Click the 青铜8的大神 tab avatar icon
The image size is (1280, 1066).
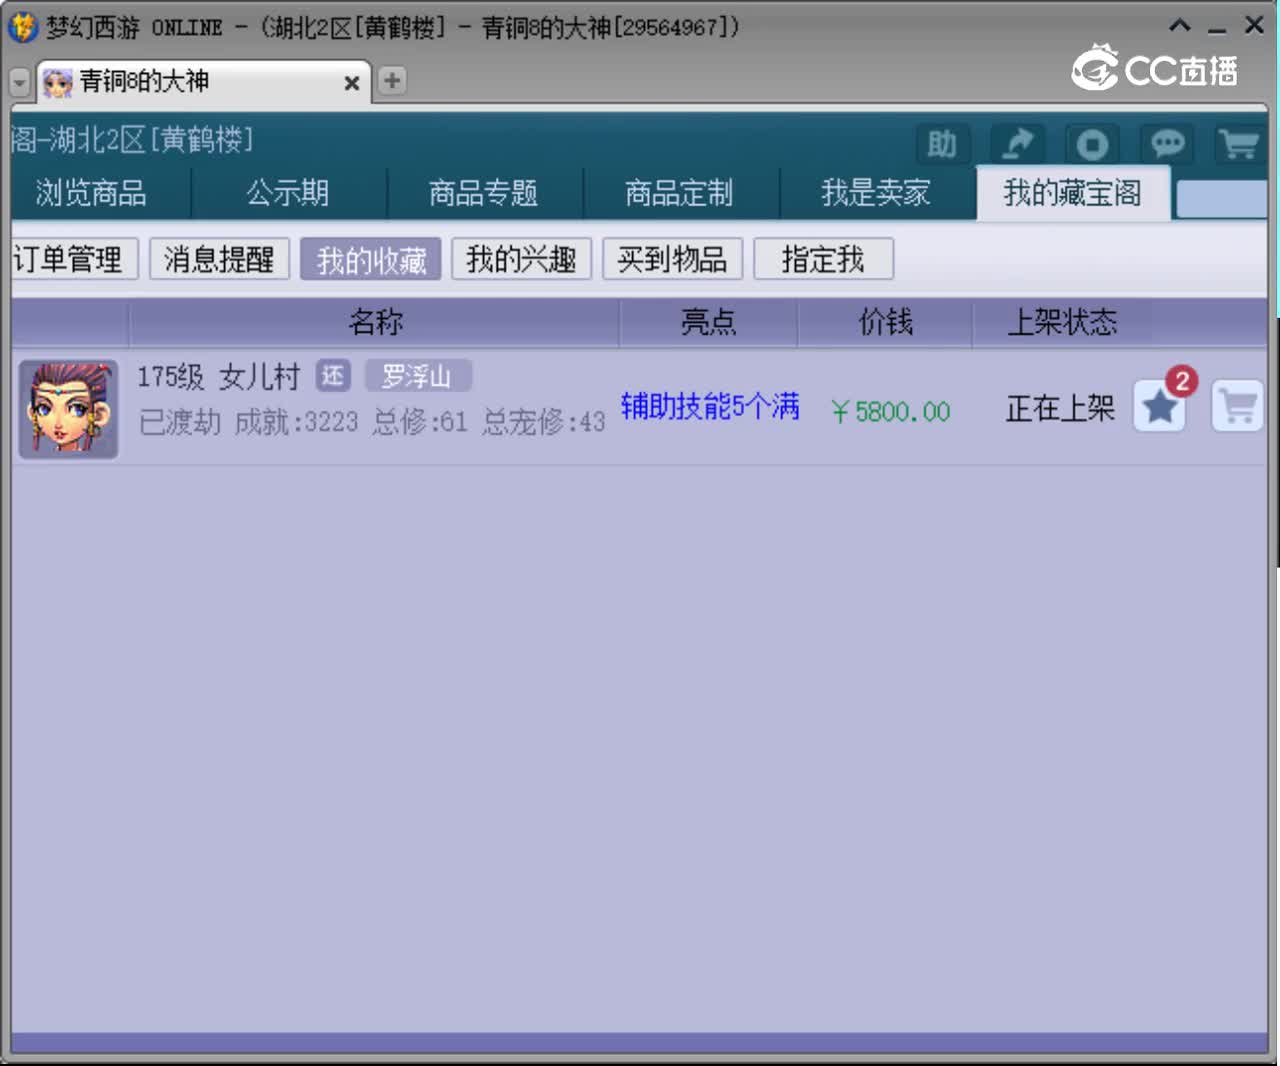(x=57, y=82)
